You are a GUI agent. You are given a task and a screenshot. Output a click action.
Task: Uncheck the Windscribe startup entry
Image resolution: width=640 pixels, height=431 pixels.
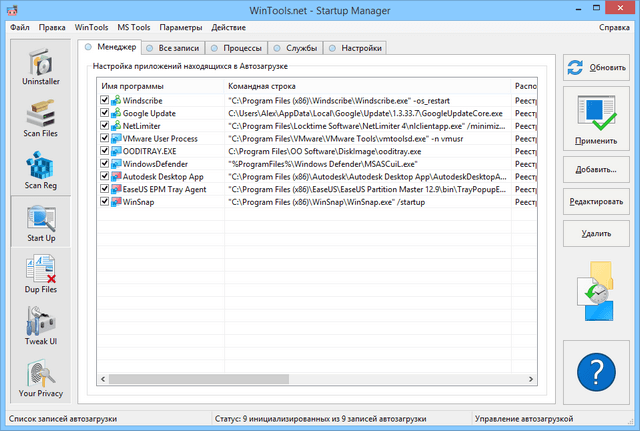pos(104,100)
